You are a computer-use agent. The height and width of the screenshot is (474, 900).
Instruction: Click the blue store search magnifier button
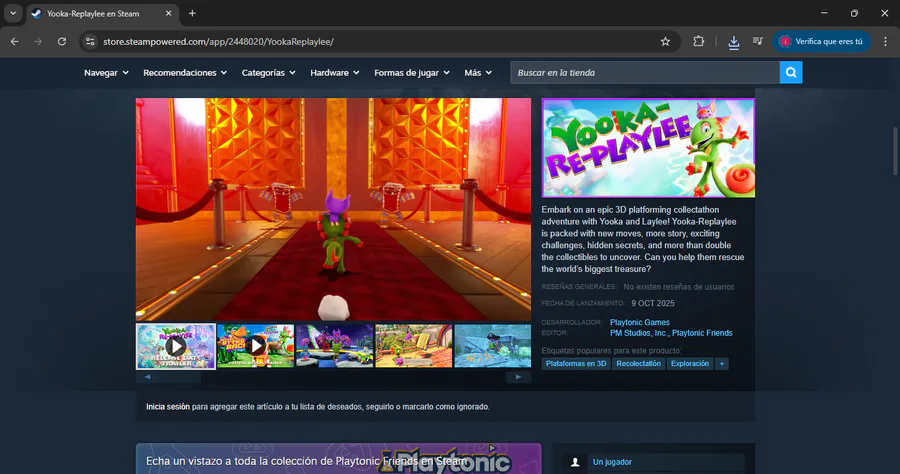(x=791, y=72)
